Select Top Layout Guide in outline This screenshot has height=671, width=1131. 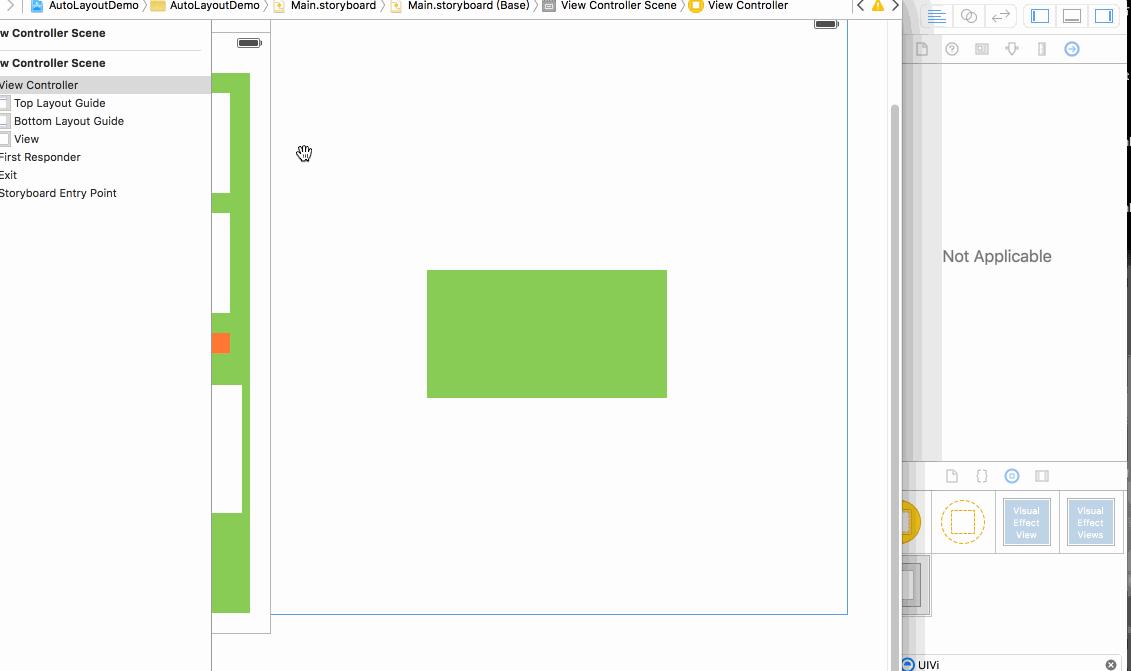pos(105,103)
